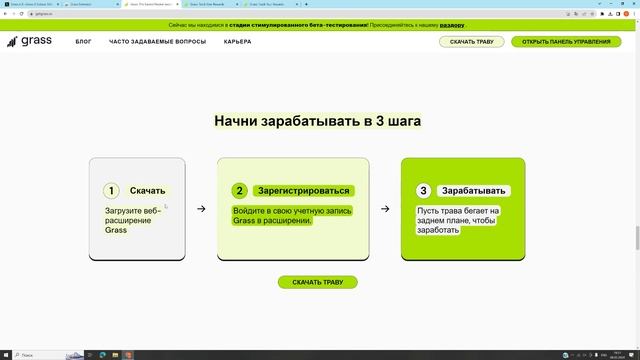Click the header СКАЧАТЬ ТРАВУ button

471,42
